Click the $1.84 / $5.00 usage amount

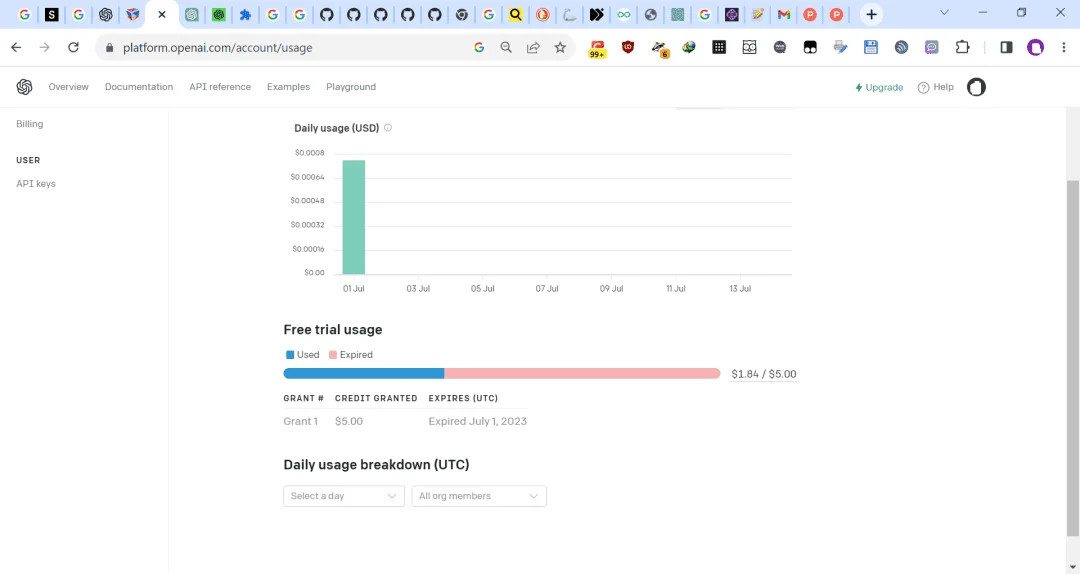click(x=764, y=374)
